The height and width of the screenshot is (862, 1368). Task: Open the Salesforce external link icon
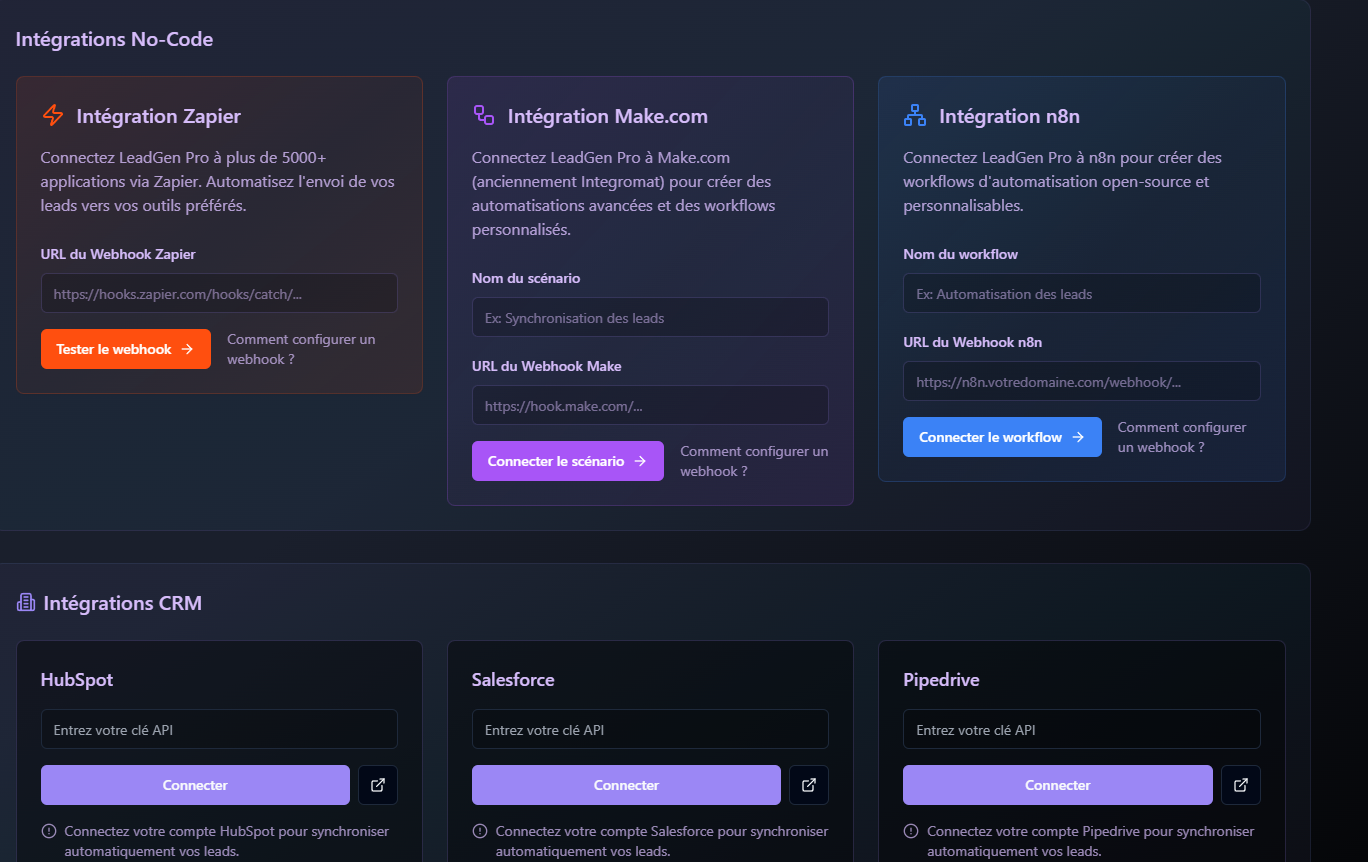(x=809, y=785)
